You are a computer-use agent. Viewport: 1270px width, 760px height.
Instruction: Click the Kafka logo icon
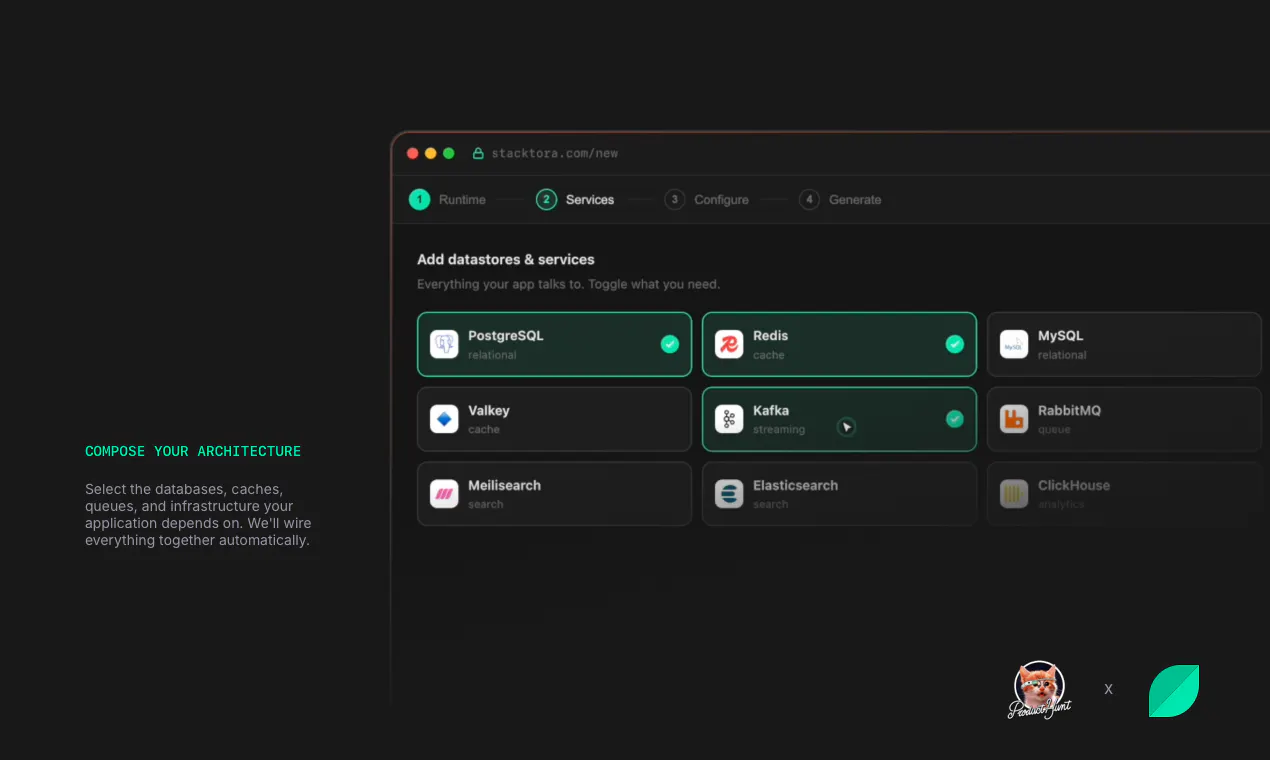(x=729, y=419)
